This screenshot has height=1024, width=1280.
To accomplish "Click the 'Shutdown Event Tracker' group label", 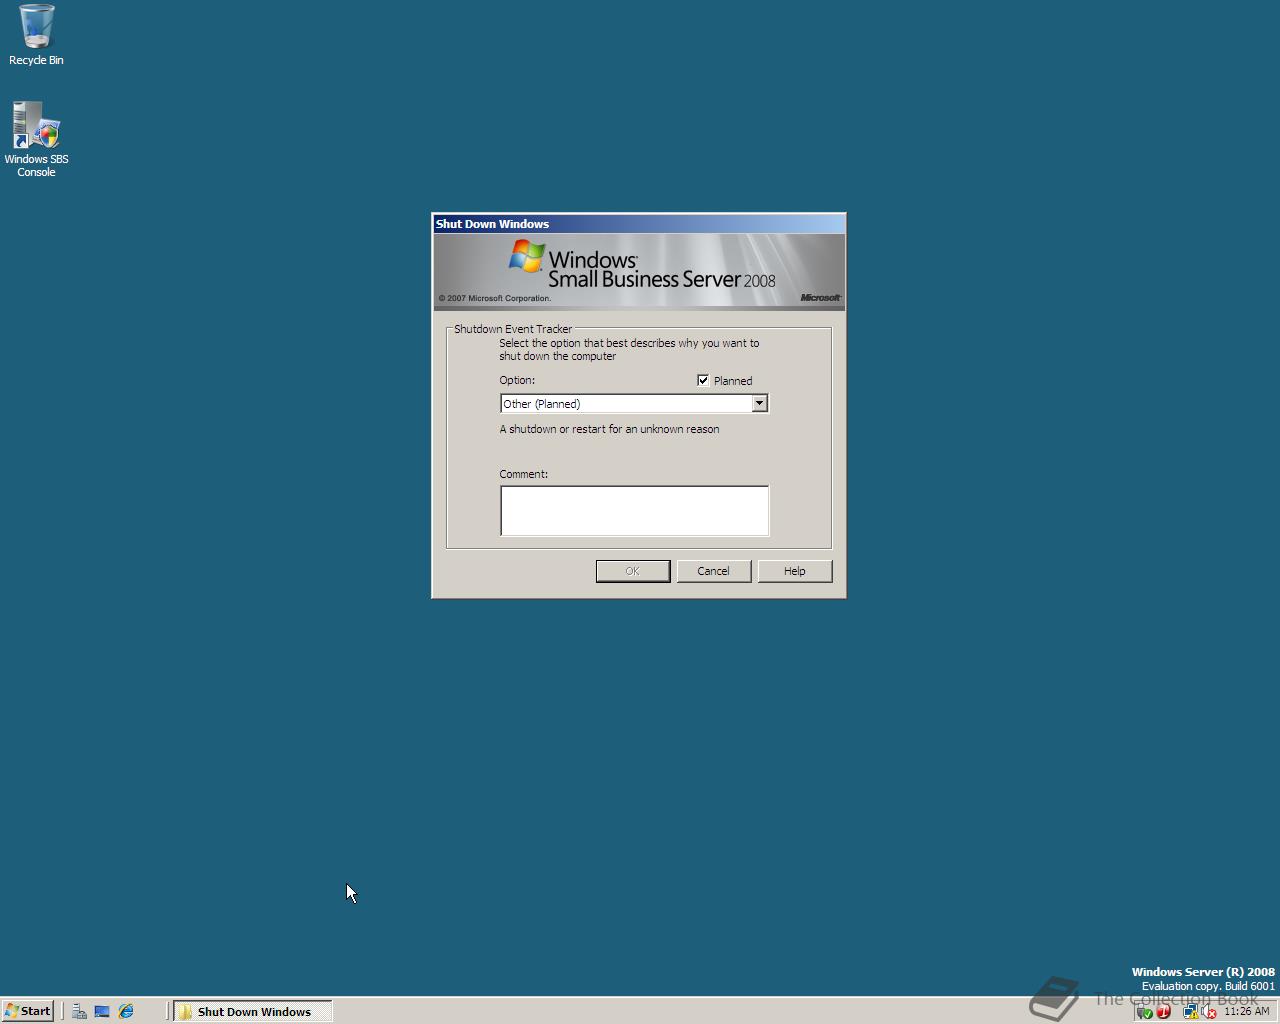I will point(513,329).
